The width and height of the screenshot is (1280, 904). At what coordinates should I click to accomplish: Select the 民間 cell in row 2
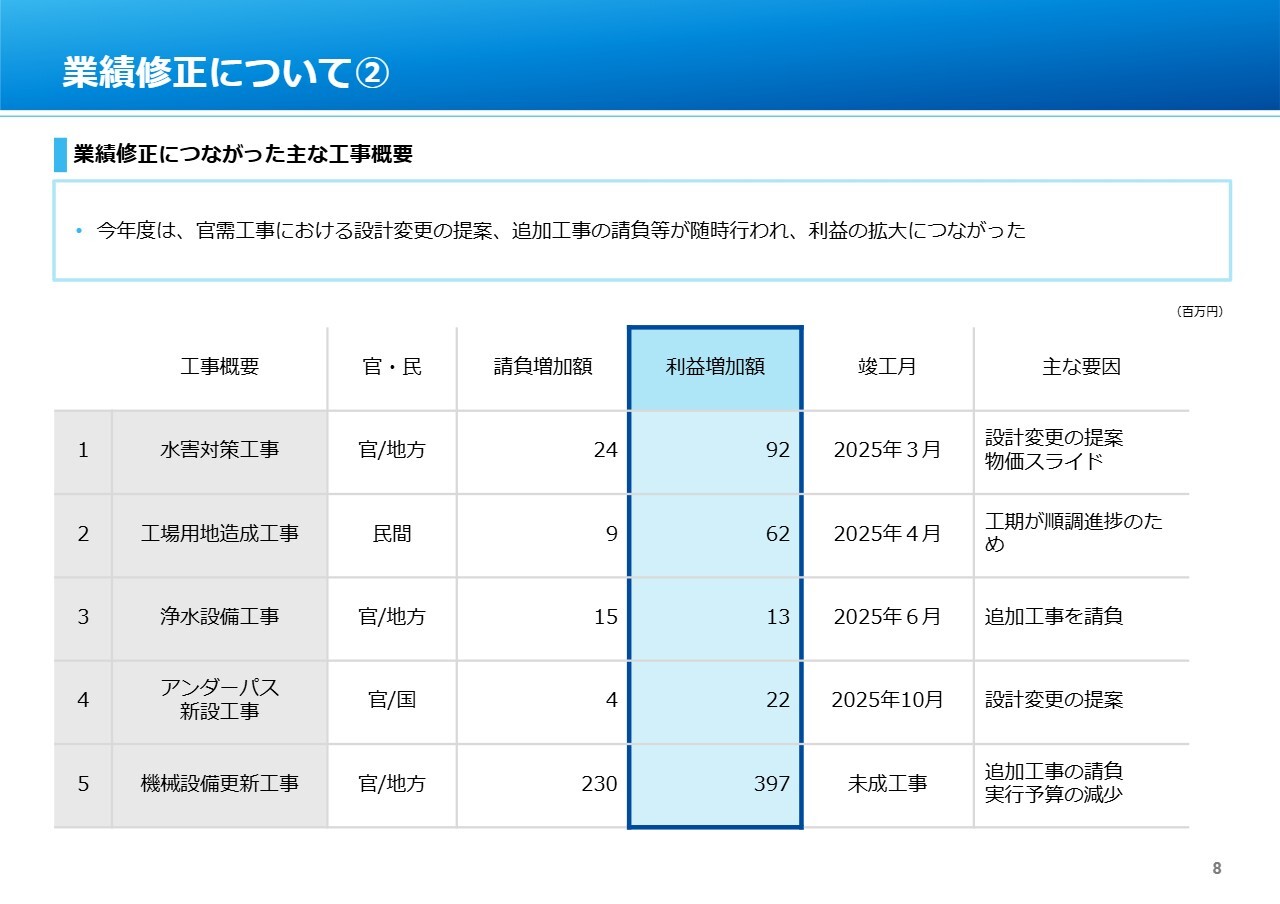391,534
